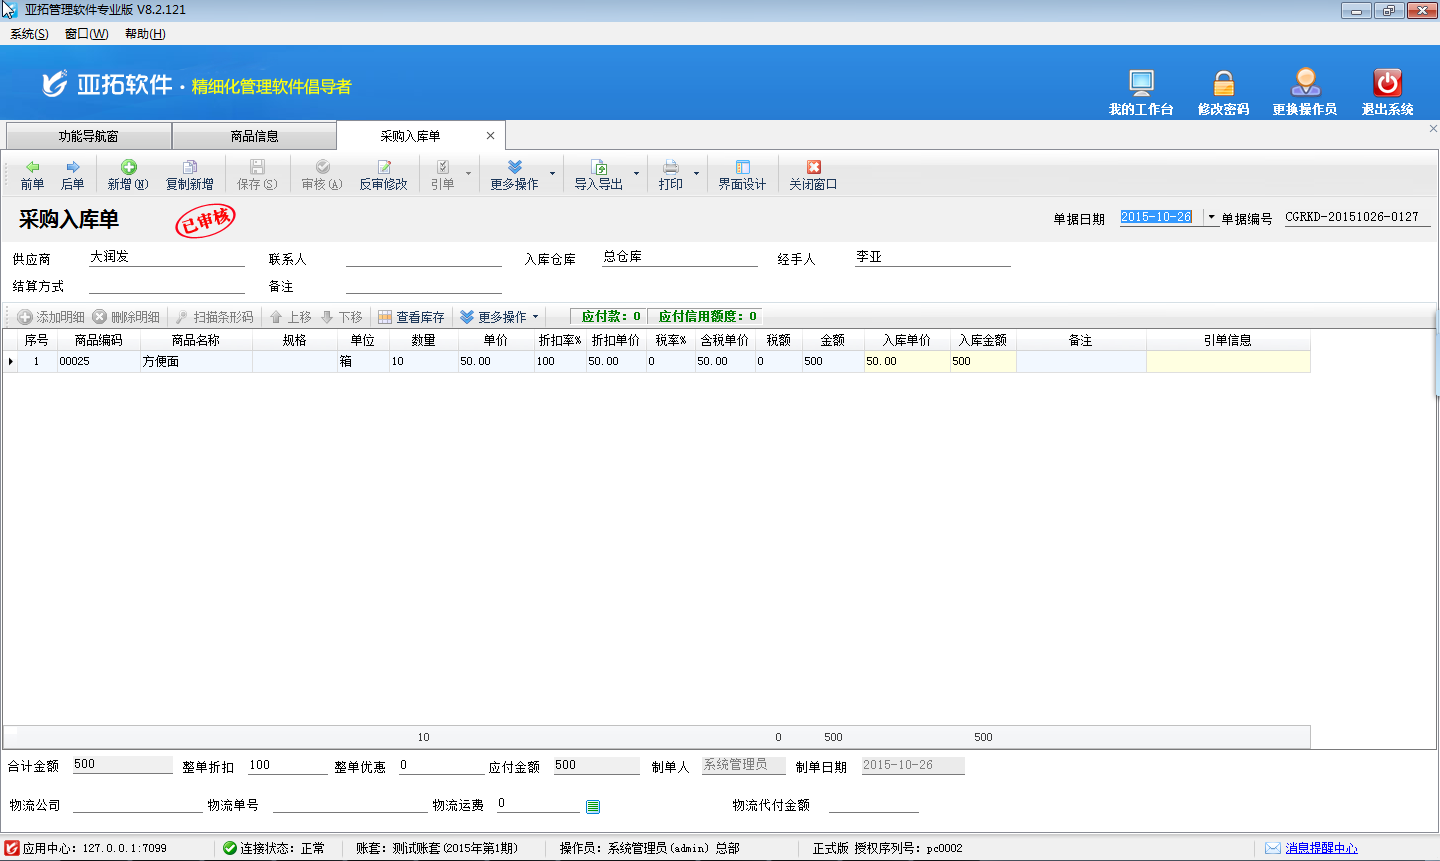The height and width of the screenshot is (861, 1440).
Task: Go to next document with 后单 icon
Action: (72, 168)
